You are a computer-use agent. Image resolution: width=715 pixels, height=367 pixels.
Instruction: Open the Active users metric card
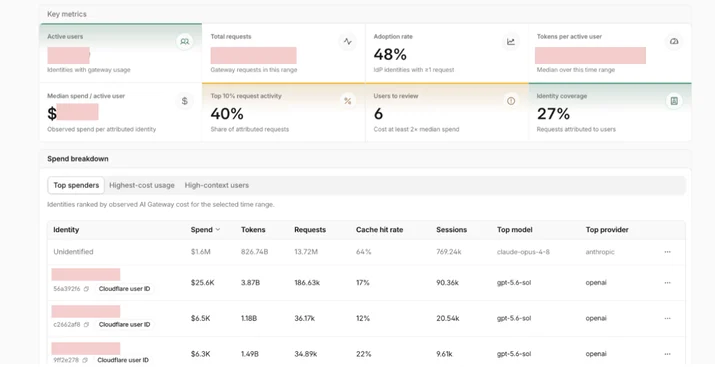120,53
